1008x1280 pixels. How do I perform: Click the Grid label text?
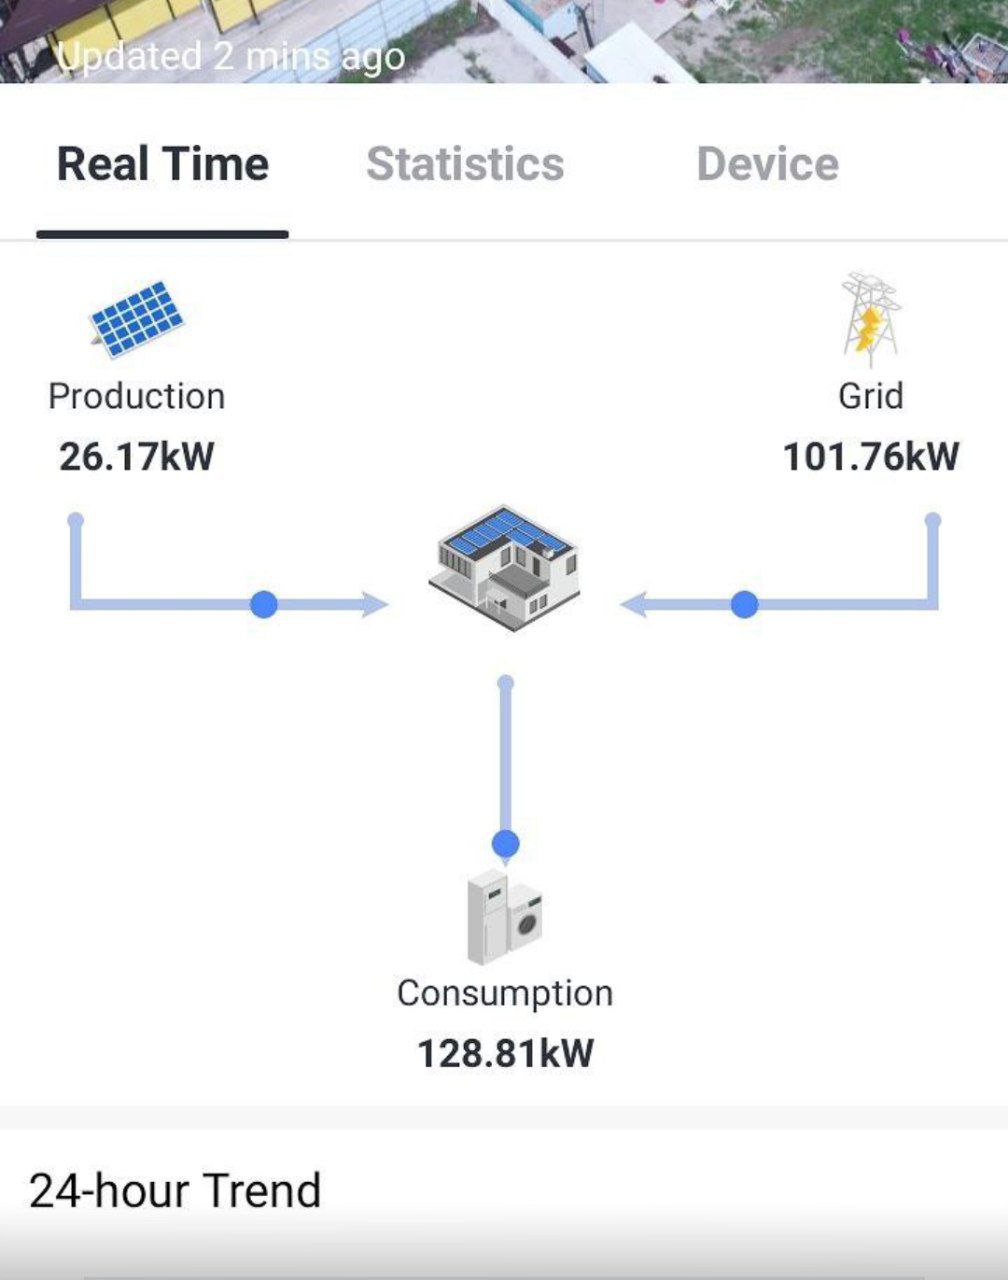(871, 396)
